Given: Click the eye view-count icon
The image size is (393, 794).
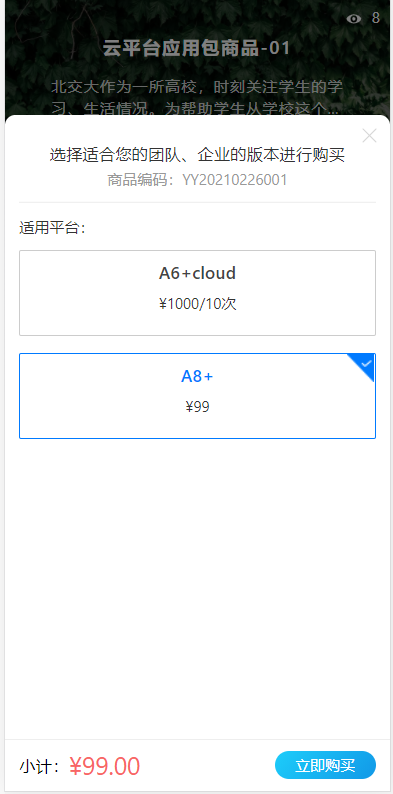Looking at the screenshot, I should 354,19.
